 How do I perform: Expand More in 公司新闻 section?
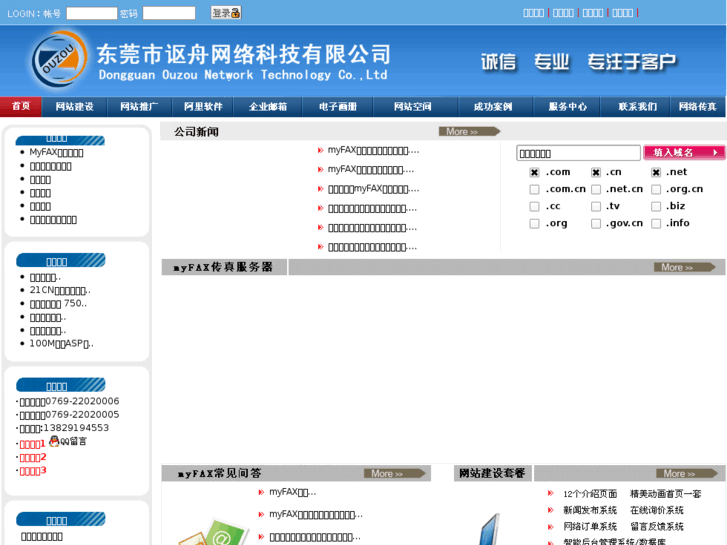tap(466, 132)
